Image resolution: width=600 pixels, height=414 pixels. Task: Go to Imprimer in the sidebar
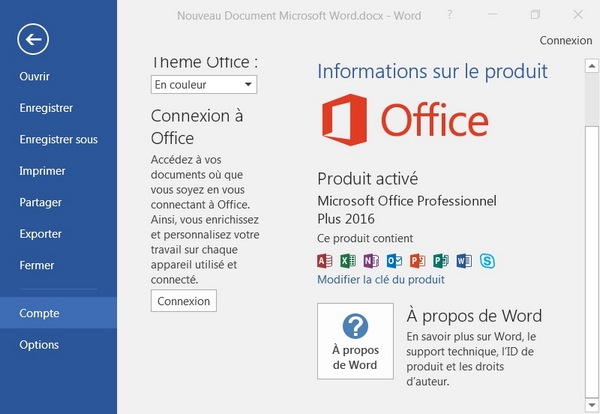42,171
